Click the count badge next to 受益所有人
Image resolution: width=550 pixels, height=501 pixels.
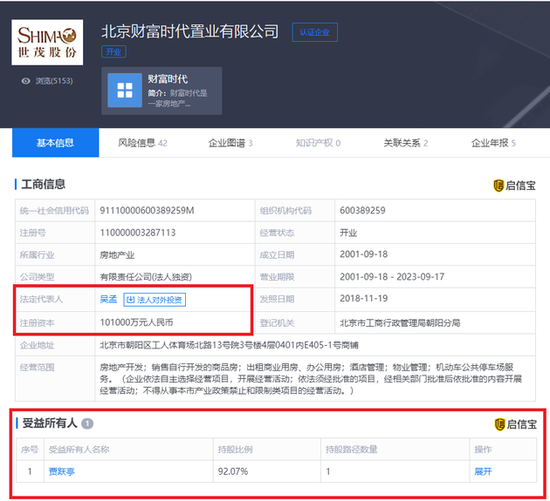pyautogui.click(x=87, y=424)
